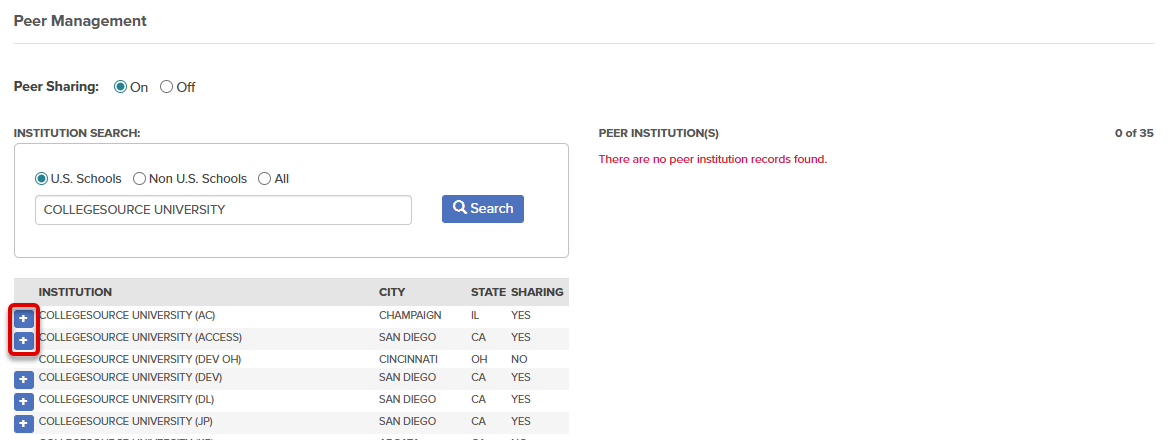Add COLLEGESOURCE UNIVERSITY (DL) plus button
This screenshot has width=1168, height=440.
tap(24, 402)
